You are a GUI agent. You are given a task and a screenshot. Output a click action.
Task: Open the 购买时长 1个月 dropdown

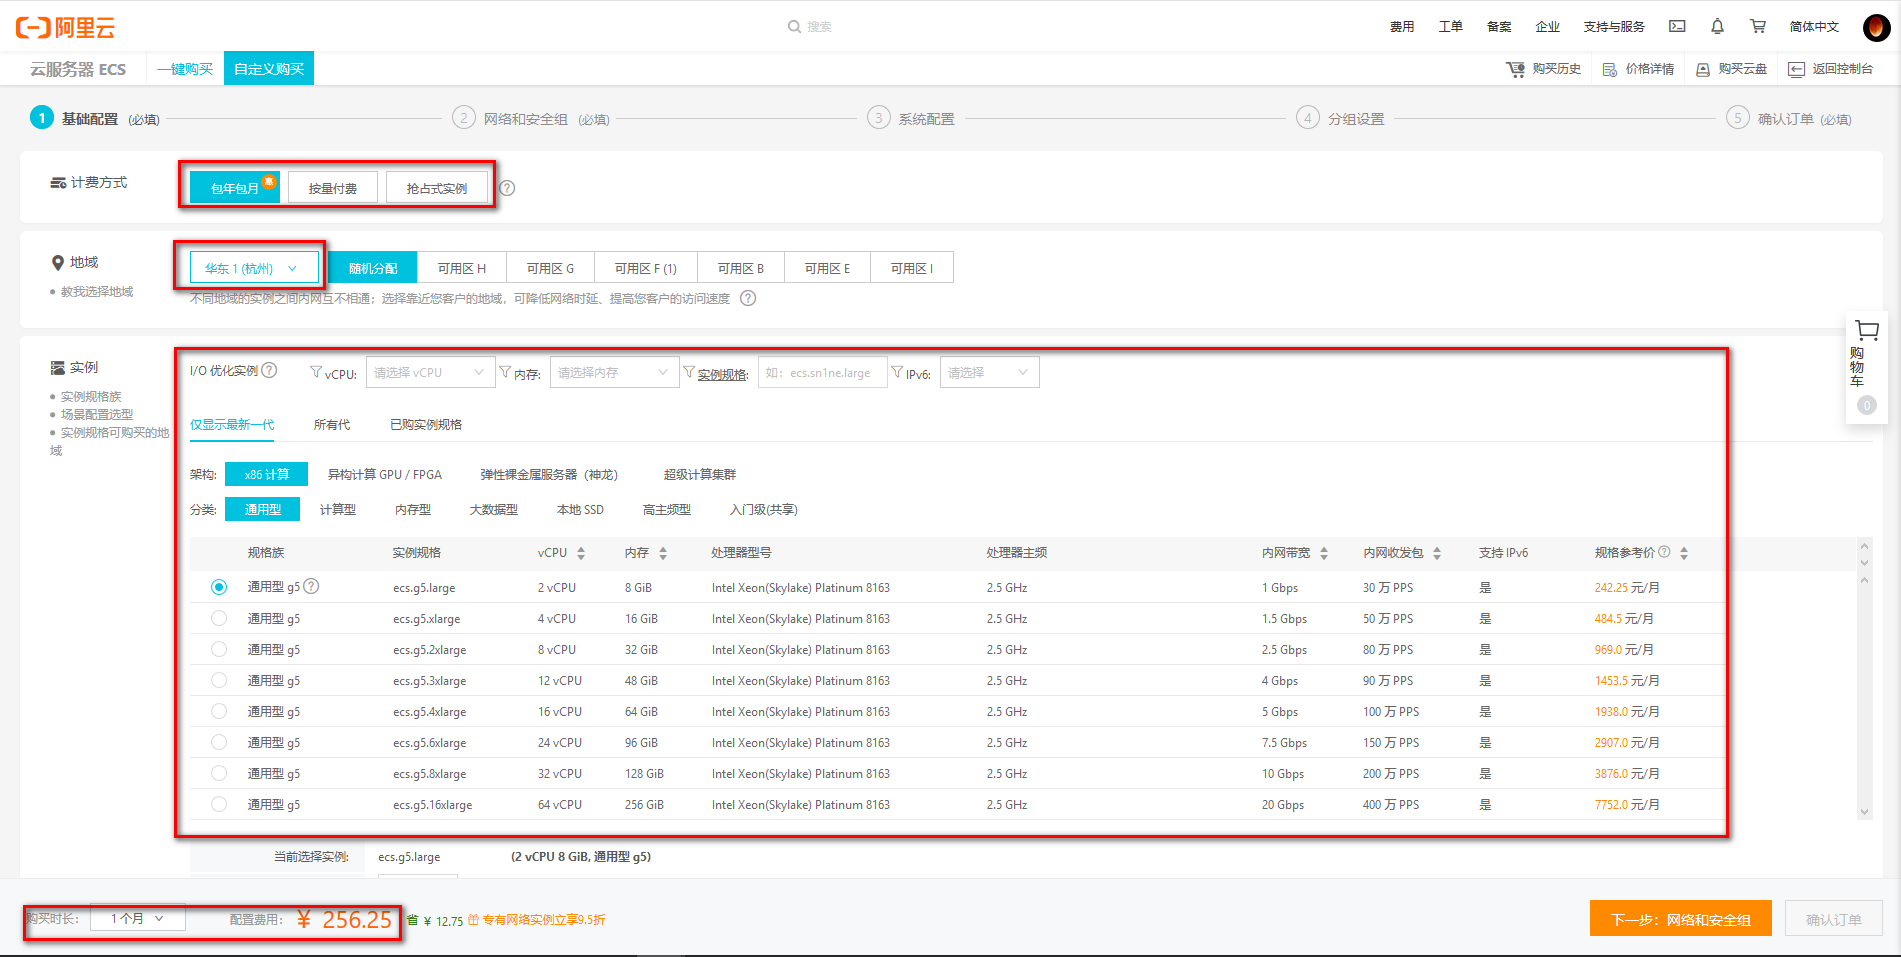point(138,918)
